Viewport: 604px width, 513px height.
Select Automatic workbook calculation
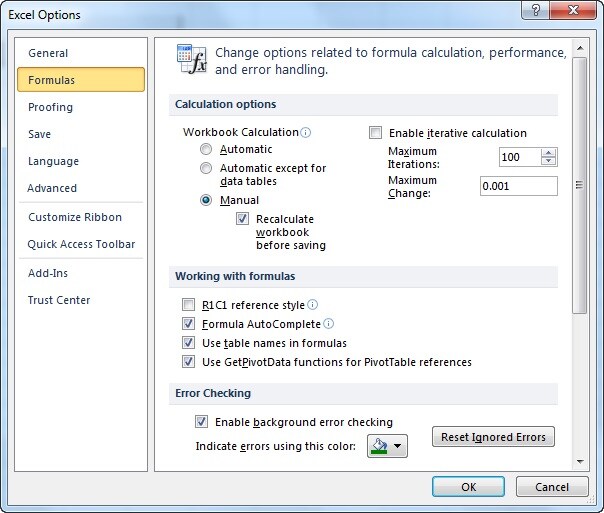(x=206, y=150)
